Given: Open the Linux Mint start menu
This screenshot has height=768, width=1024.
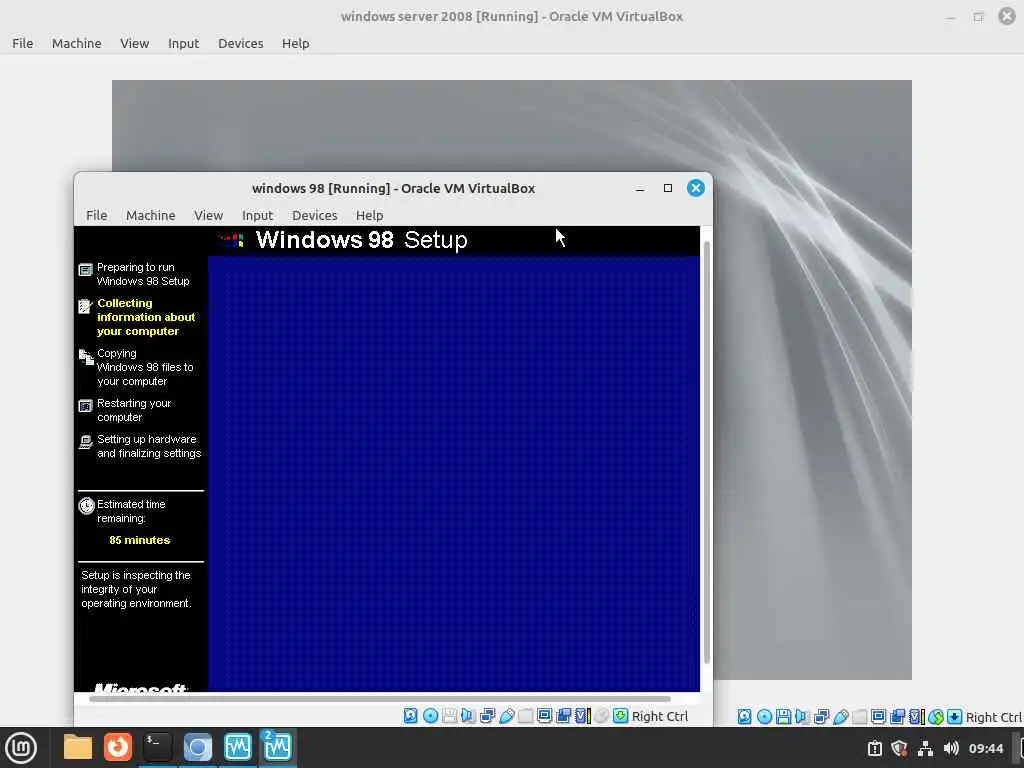Looking at the screenshot, I should point(20,747).
